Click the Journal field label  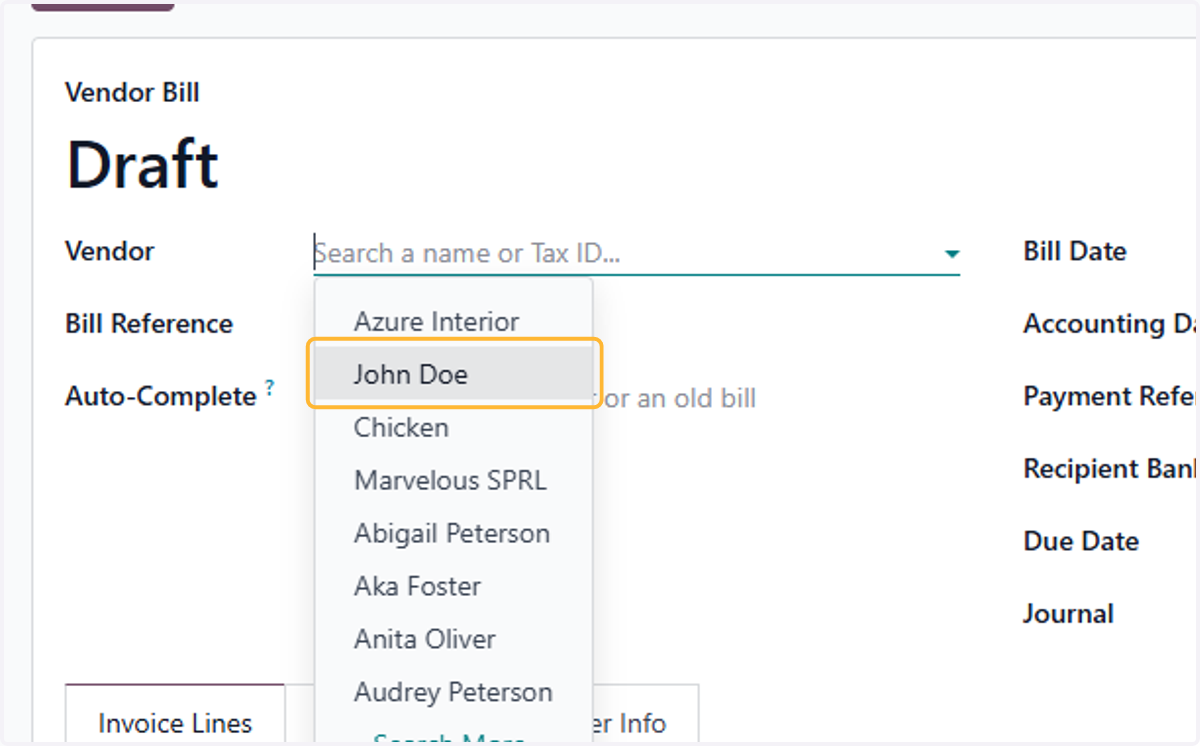[x=1068, y=614]
